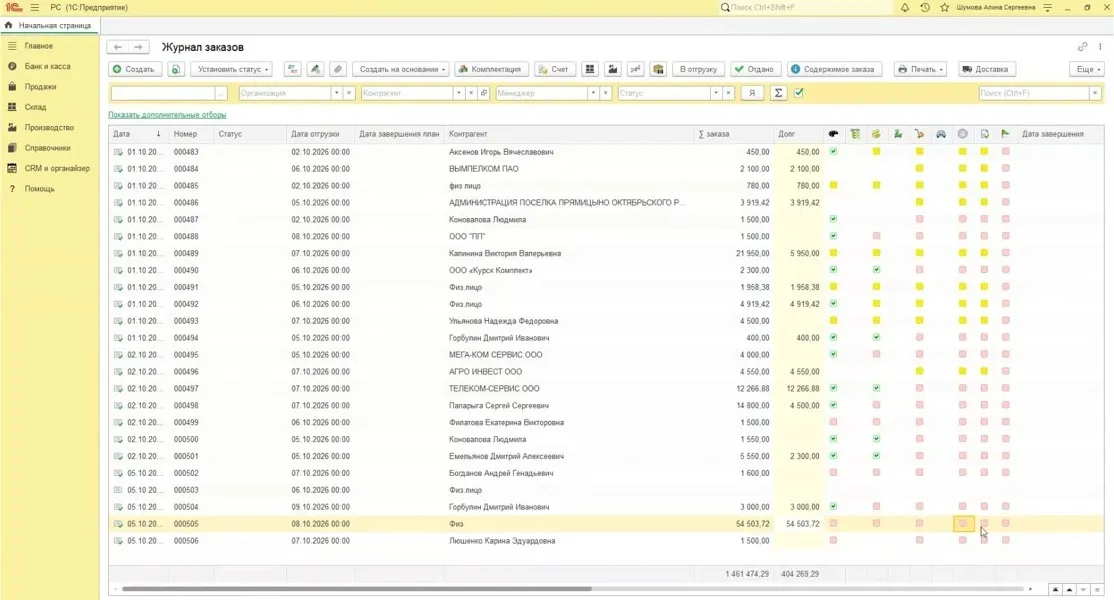
Task: Go forward with the right arrow
Action: click(x=139, y=47)
